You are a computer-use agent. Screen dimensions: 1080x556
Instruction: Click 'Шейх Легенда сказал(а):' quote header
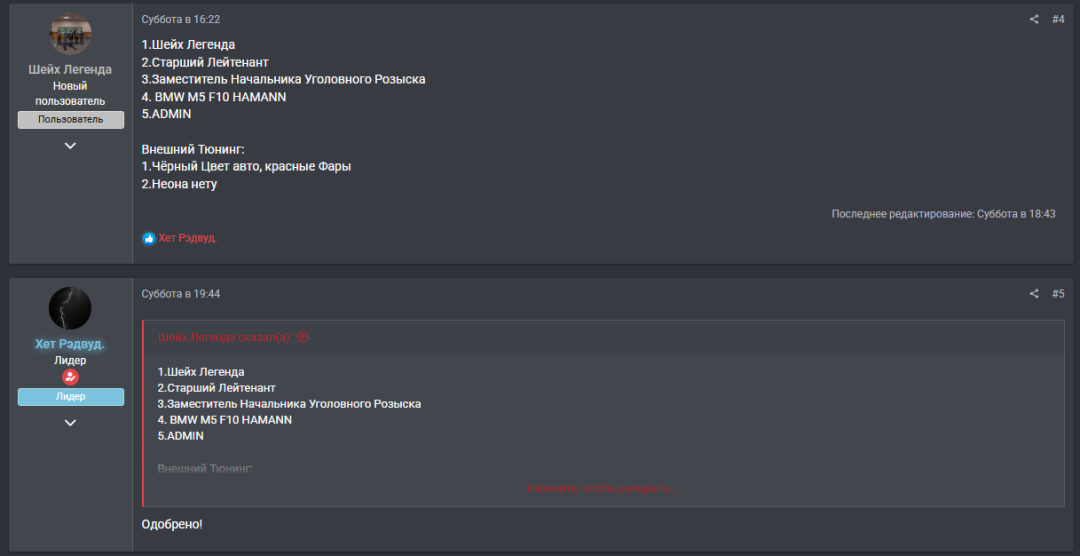point(226,338)
